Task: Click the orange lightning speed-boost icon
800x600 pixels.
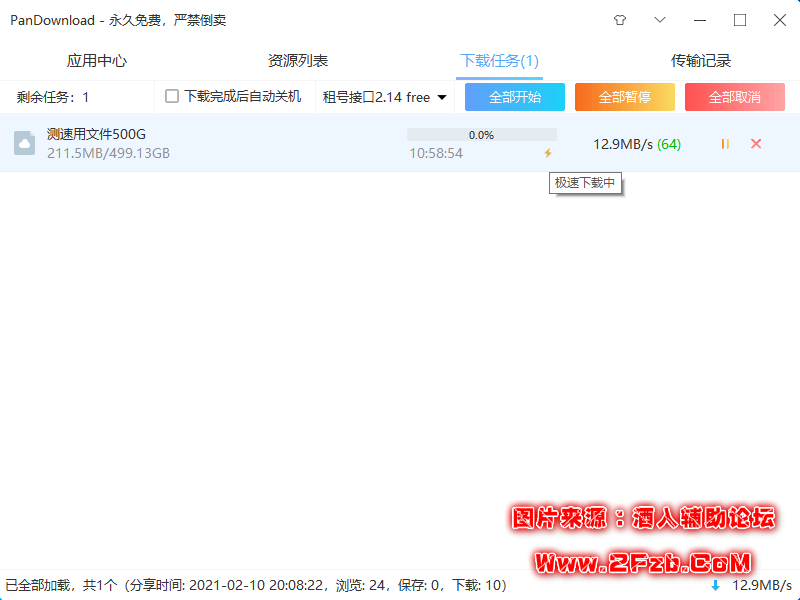Action: (x=548, y=154)
